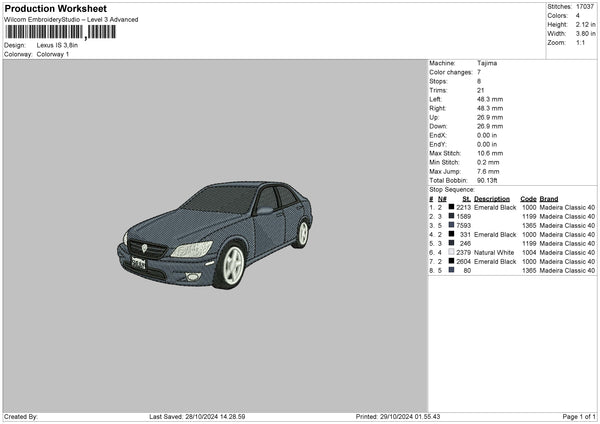Click the Natural White color swatch

[x=452, y=252]
